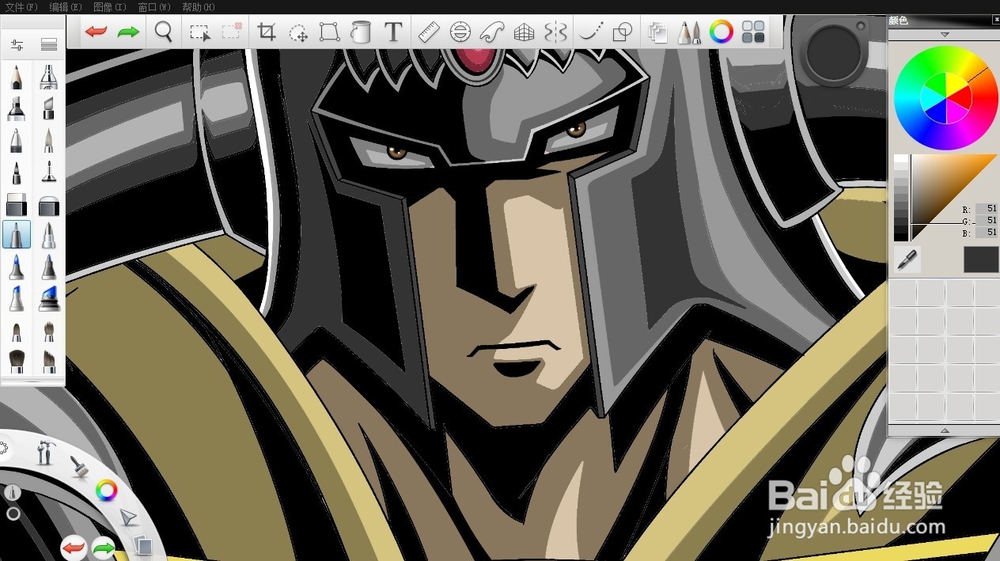Click the green Redo arrow in top toolbar
1000x561 pixels.
[129, 31]
